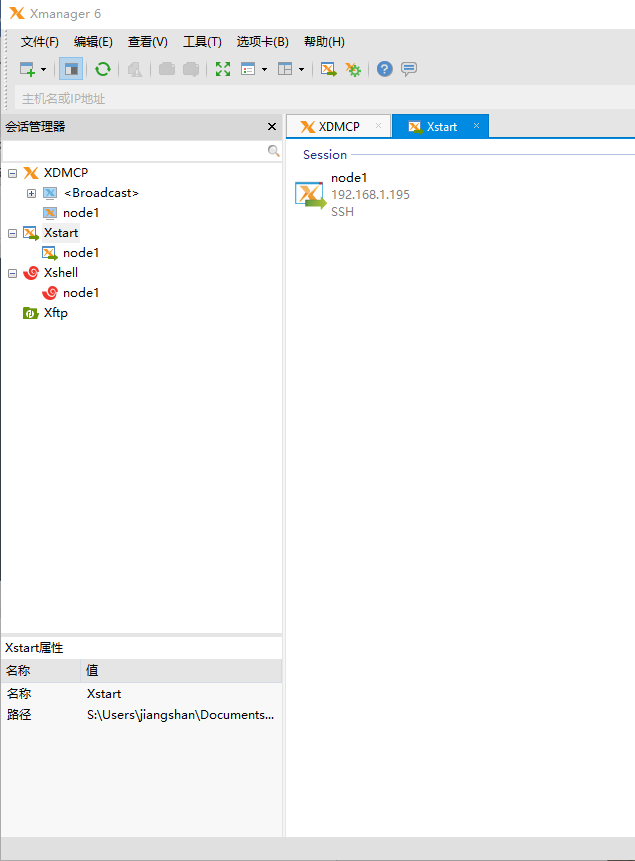Image resolution: width=635 pixels, height=861 pixels.
Task: Toggle the session manager pane button
Action: (71, 69)
